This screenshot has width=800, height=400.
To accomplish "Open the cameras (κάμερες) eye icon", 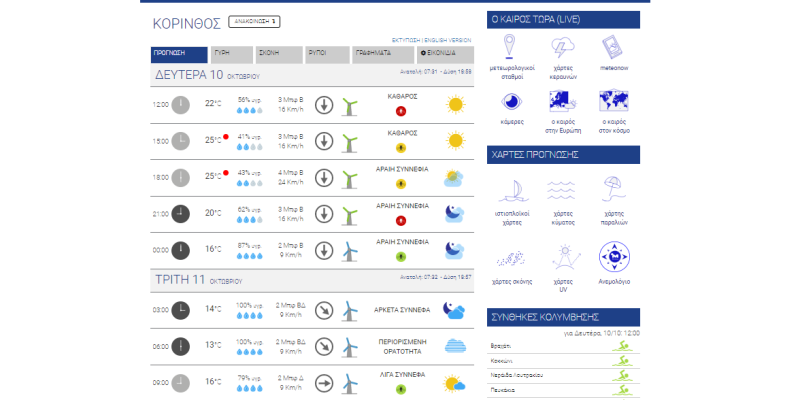I will (510, 101).
